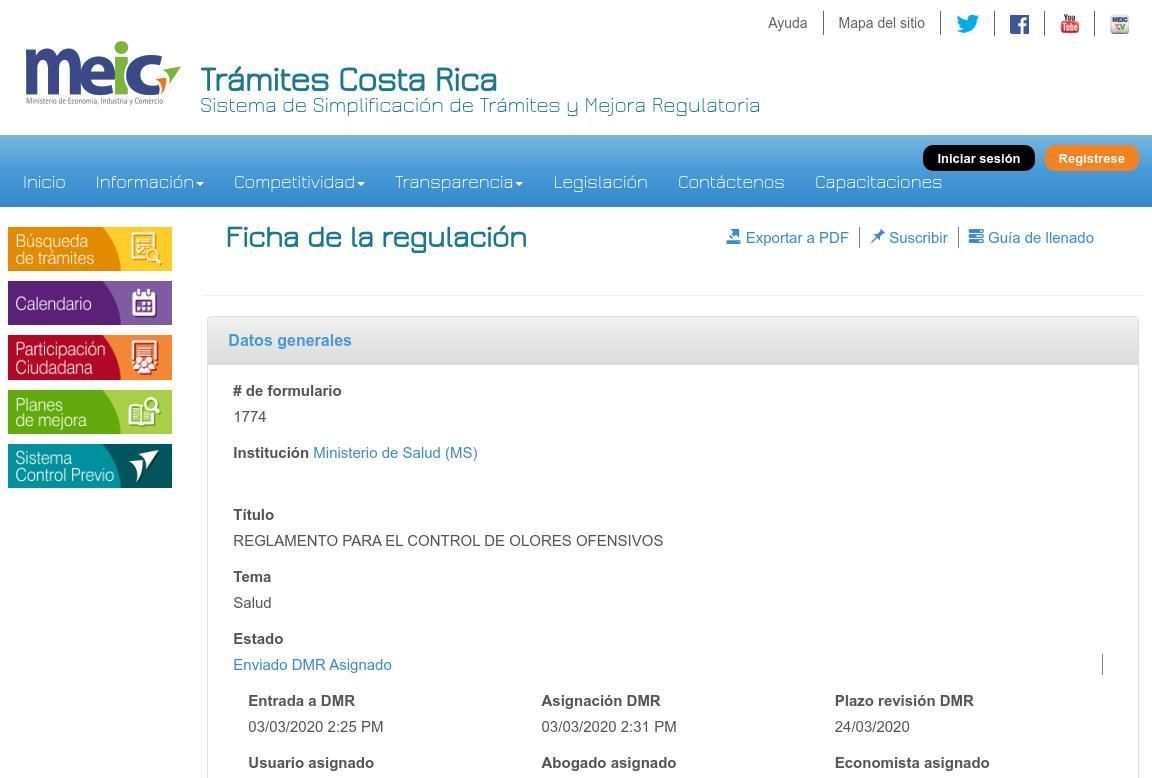Click the Datos generales panel header
1152x778 pixels.
pyautogui.click(x=672, y=340)
